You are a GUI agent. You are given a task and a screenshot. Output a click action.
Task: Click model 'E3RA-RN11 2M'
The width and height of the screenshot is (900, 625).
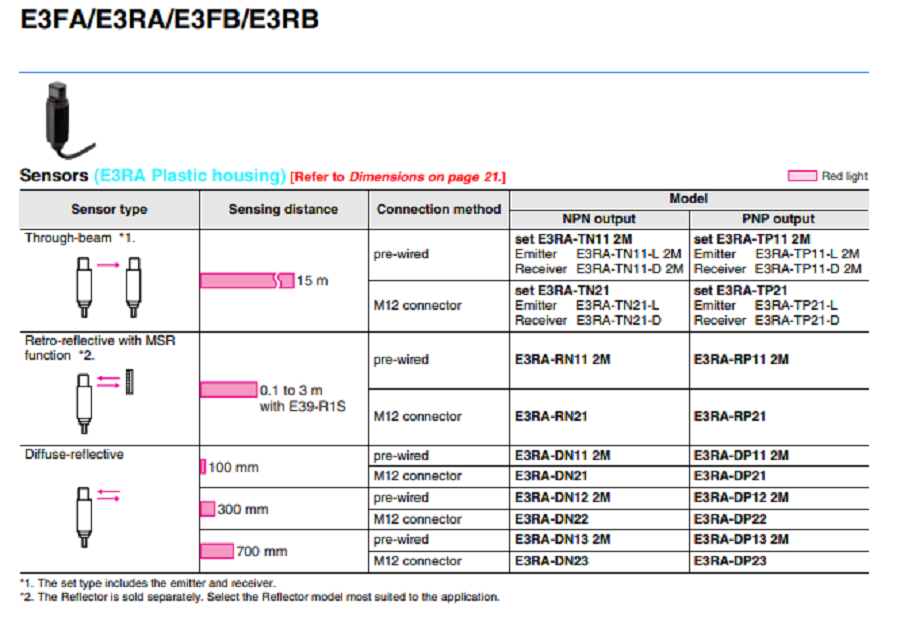click(562, 359)
